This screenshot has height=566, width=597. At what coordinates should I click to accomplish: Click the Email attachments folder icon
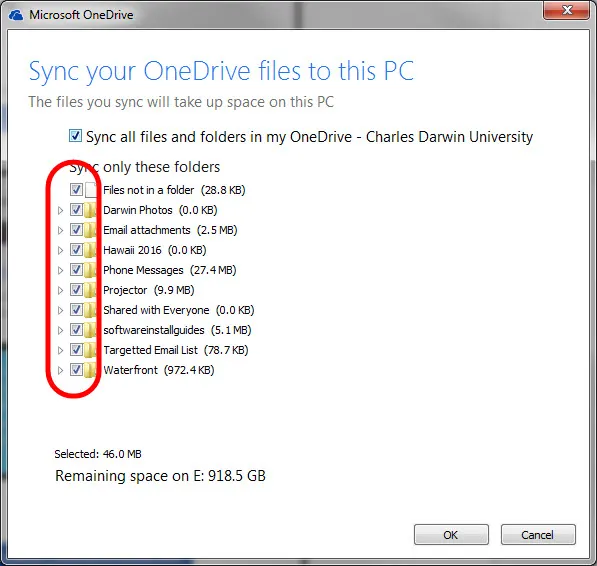90,230
